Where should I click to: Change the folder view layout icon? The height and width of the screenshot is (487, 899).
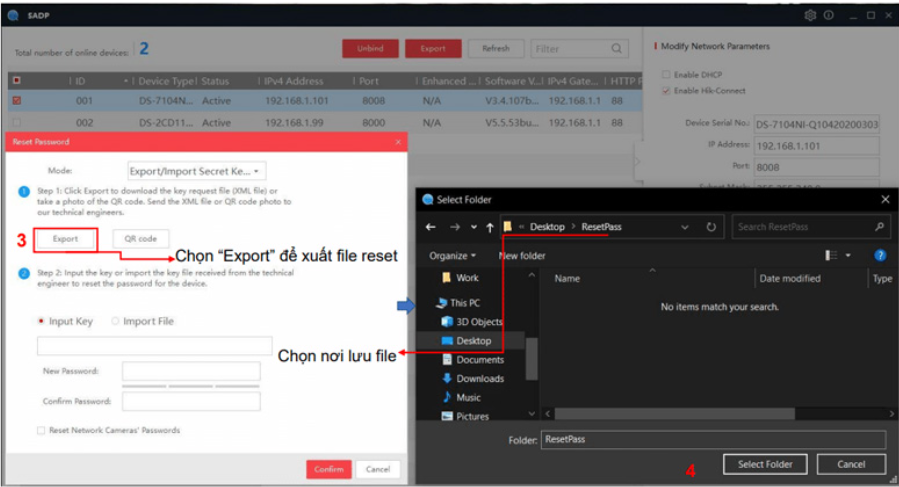tap(831, 256)
